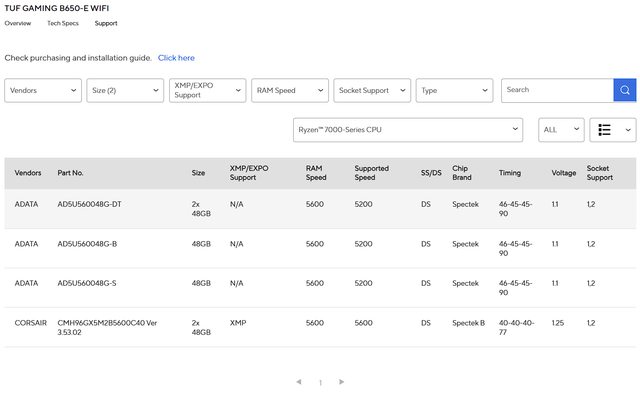Select page number 1 in pagination
640x393 pixels.
[320, 382]
